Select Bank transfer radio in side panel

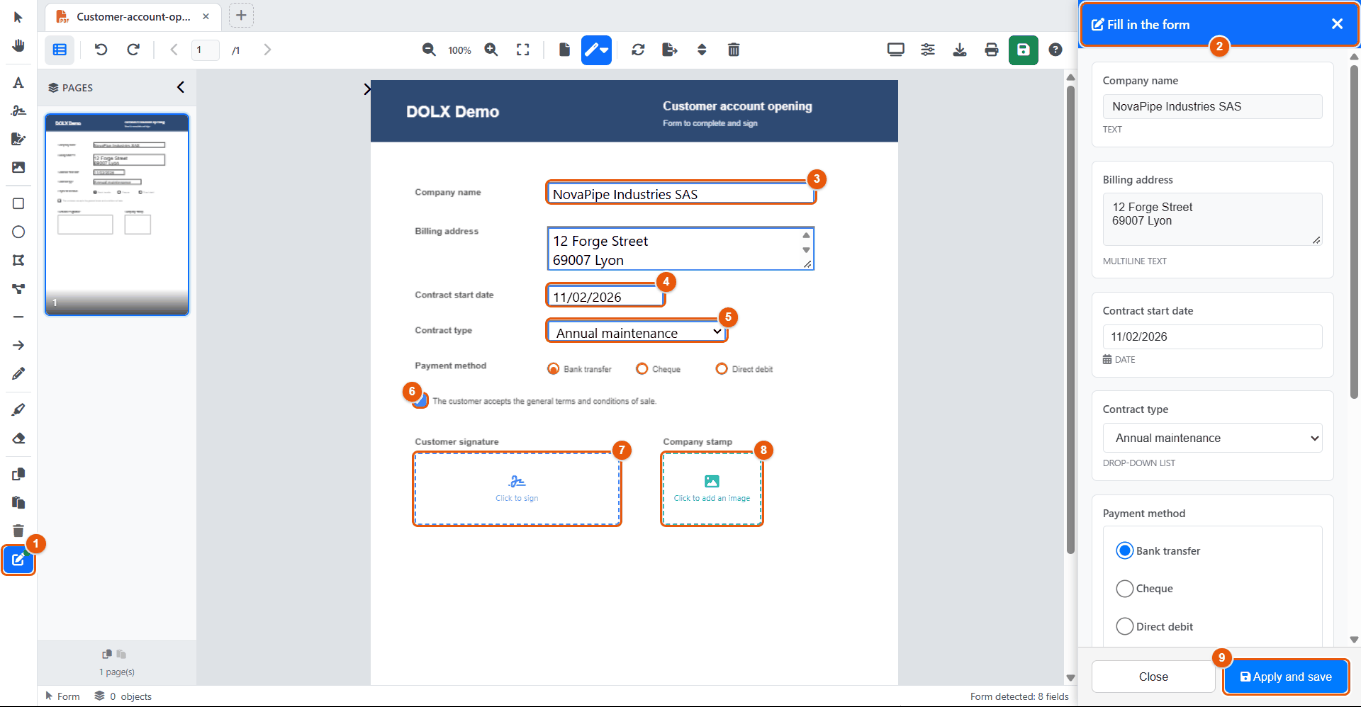pos(1125,551)
